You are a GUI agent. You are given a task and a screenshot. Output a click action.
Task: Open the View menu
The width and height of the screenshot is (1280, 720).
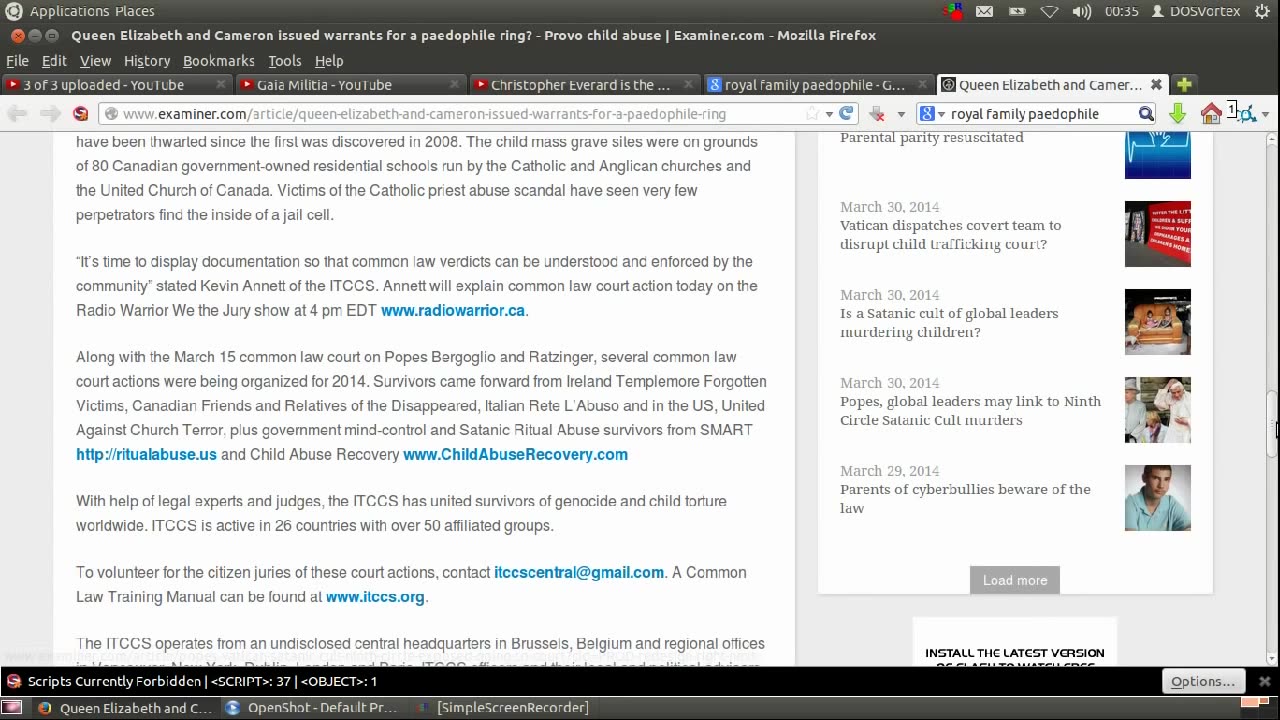point(95,61)
